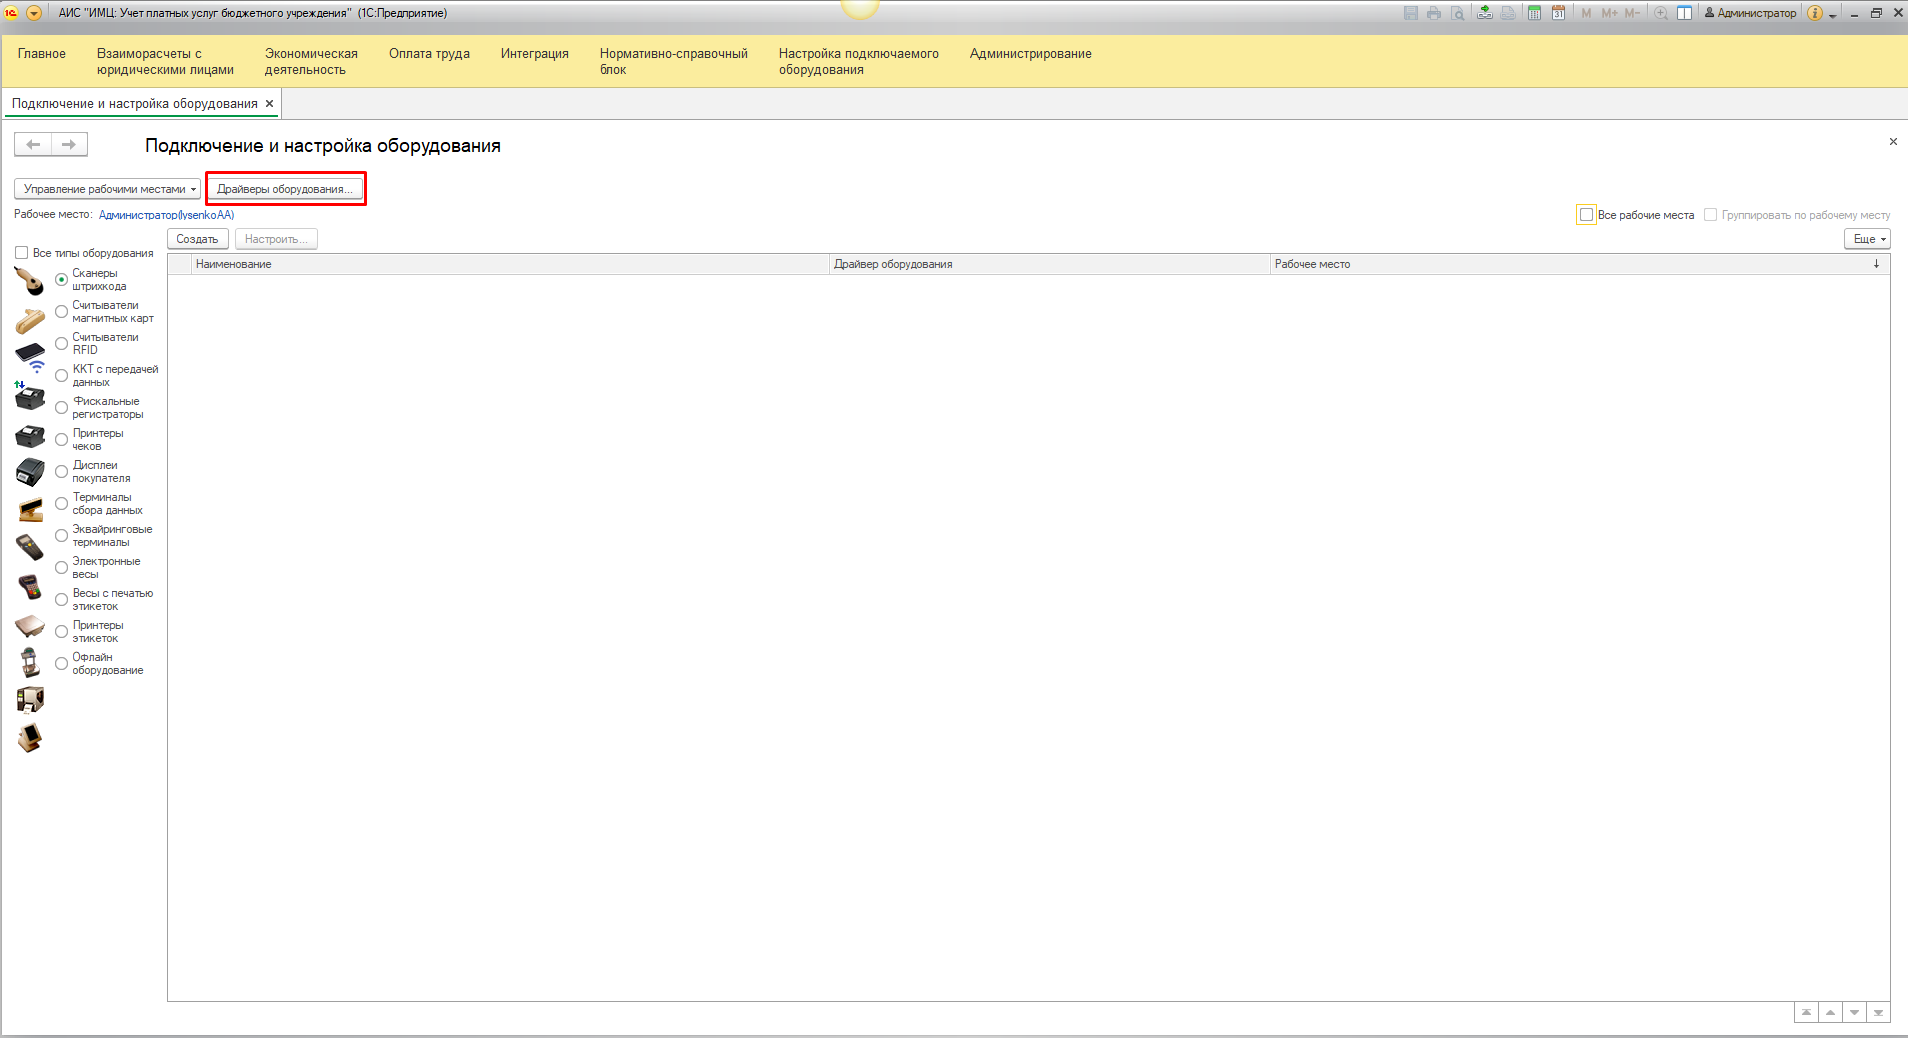Select the 'Фискальные регистраторы' radio button
Image resolution: width=1908 pixels, height=1038 pixels.
pyautogui.click(x=62, y=408)
